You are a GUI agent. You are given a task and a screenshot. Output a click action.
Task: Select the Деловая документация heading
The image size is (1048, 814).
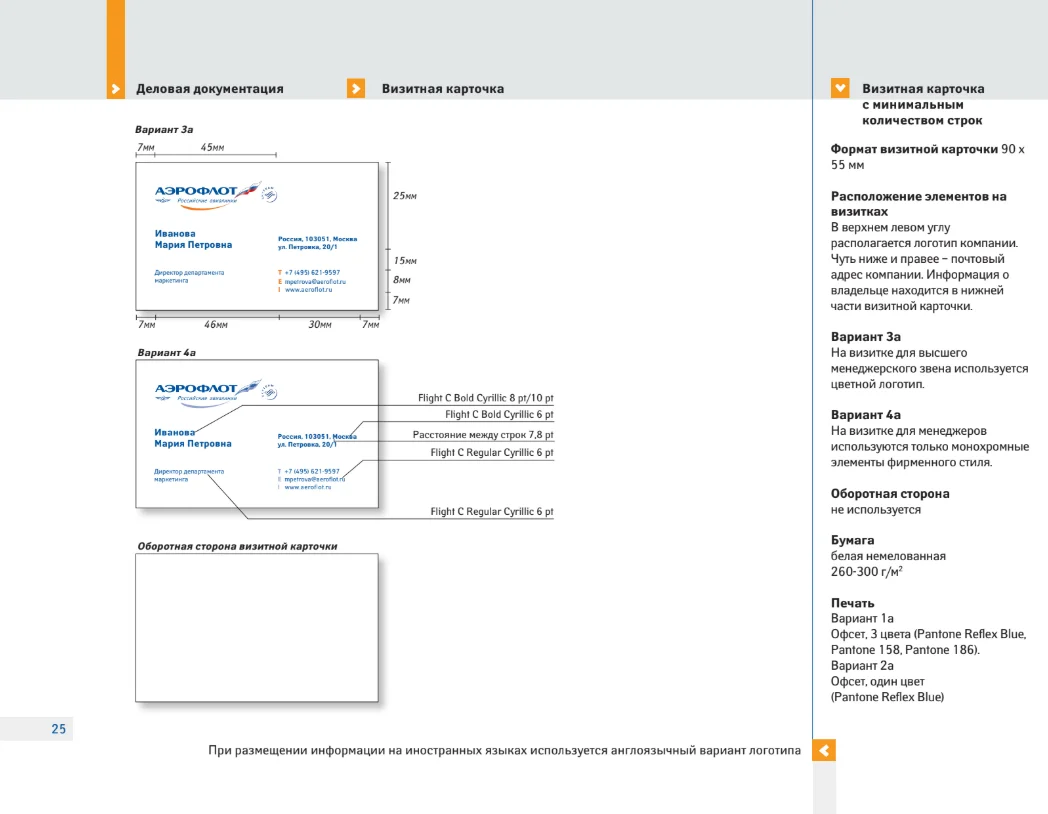tap(210, 89)
